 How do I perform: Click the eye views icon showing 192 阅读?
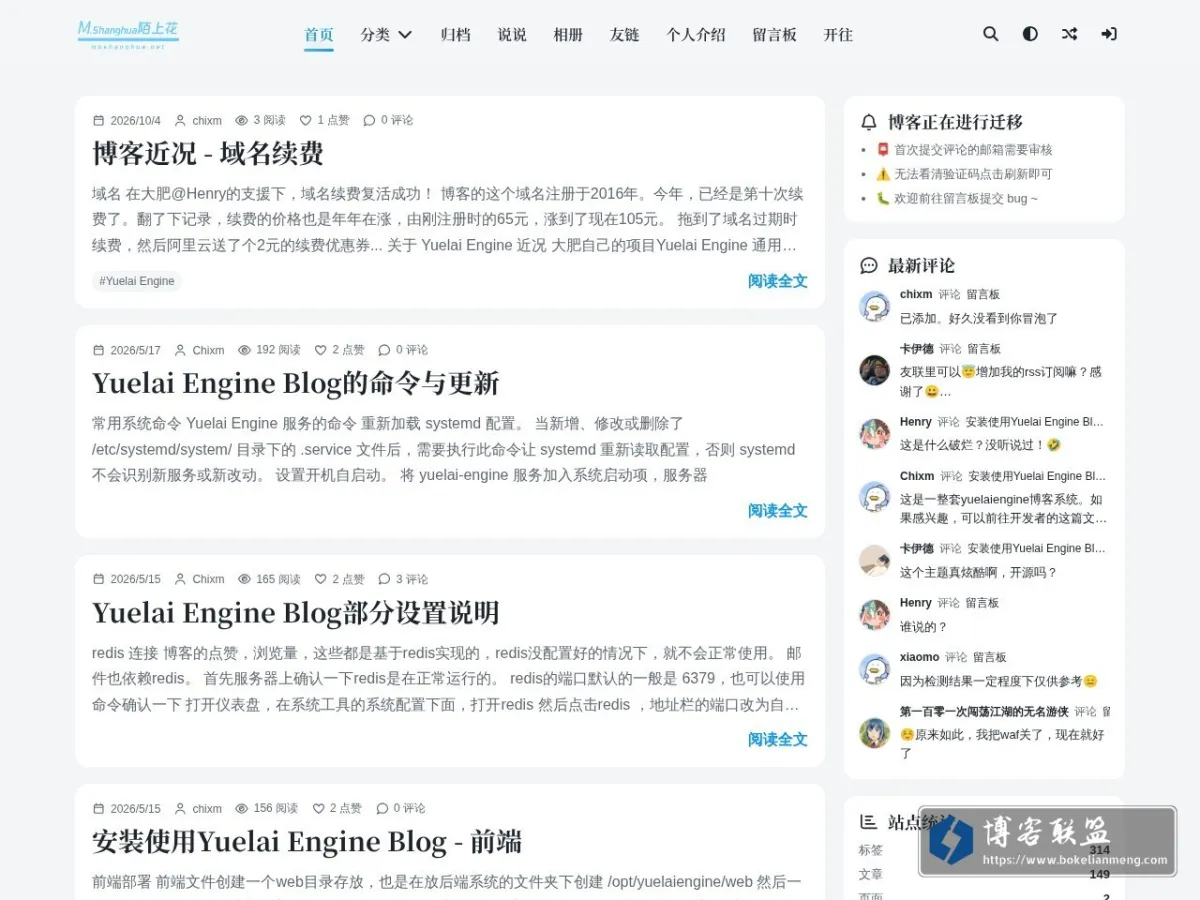(244, 350)
